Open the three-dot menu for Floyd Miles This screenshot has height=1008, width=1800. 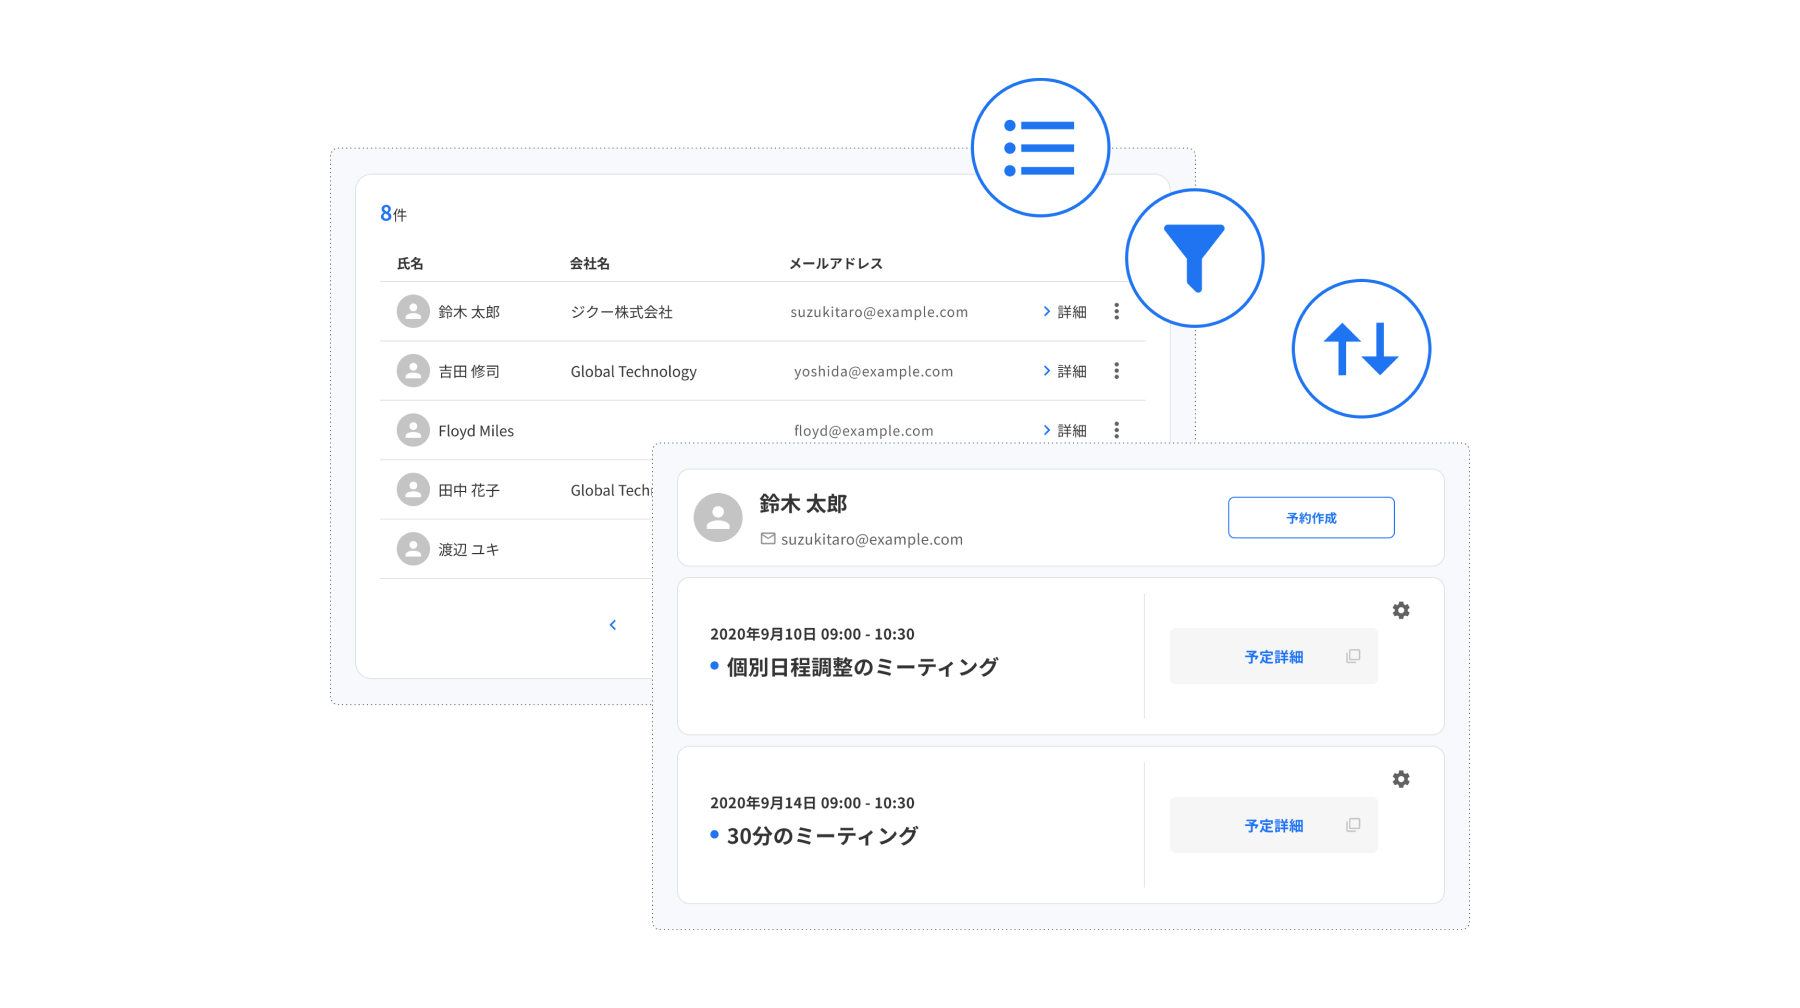coord(1116,430)
